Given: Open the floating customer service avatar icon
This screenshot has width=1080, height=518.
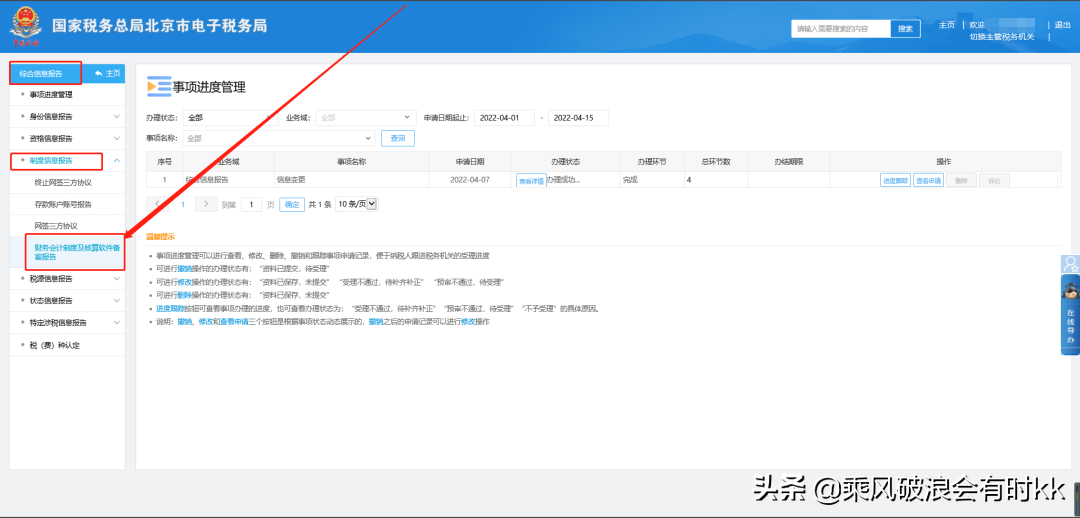Looking at the screenshot, I should click(x=1070, y=264).
